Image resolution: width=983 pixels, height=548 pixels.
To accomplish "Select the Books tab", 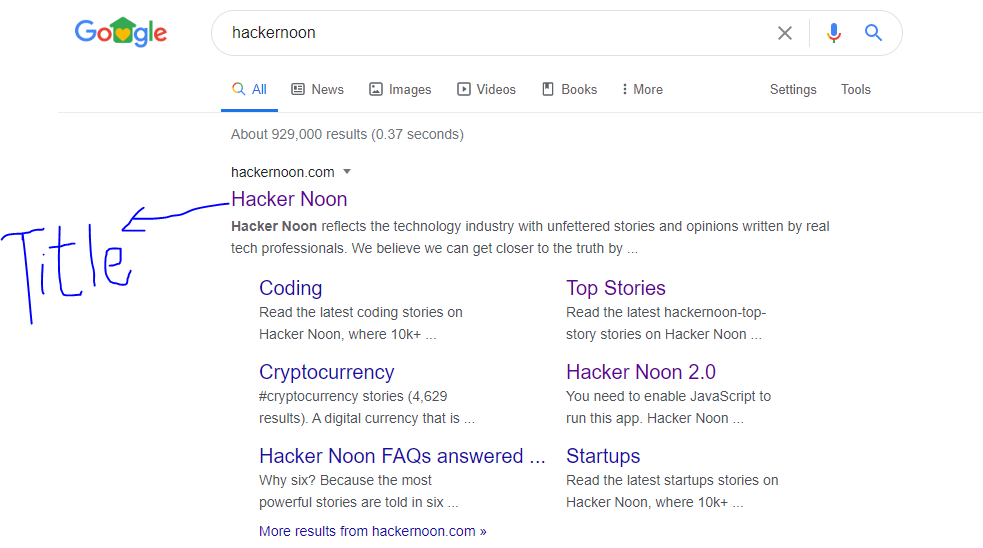I will tap(569, 89).
